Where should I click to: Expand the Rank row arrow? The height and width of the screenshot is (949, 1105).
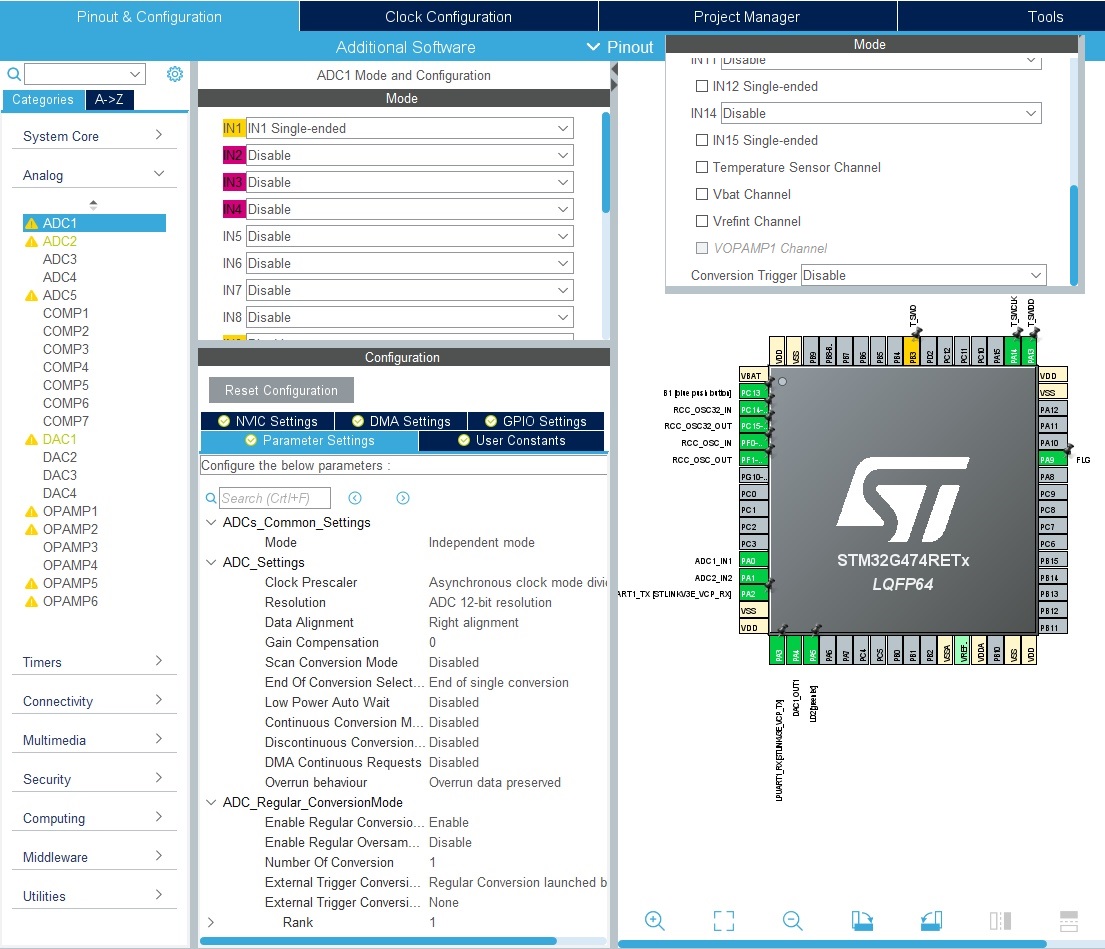(x=211, y=922)
